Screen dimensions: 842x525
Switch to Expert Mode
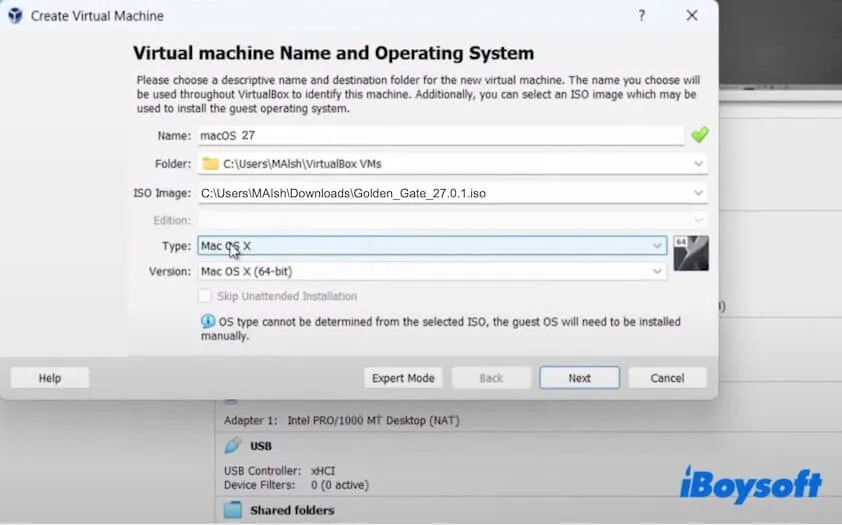coord(403,378)
